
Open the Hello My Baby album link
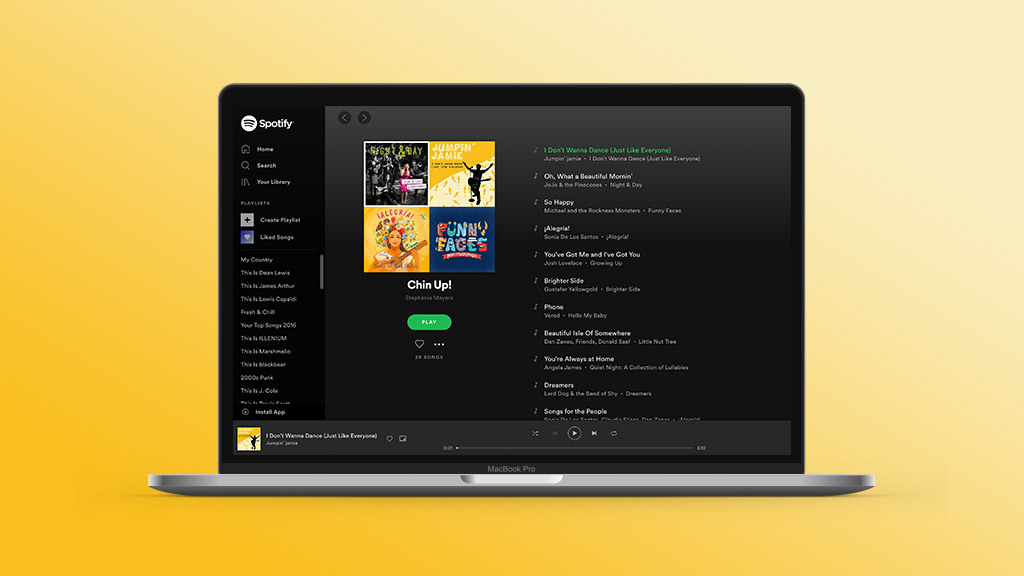(588, 315)
